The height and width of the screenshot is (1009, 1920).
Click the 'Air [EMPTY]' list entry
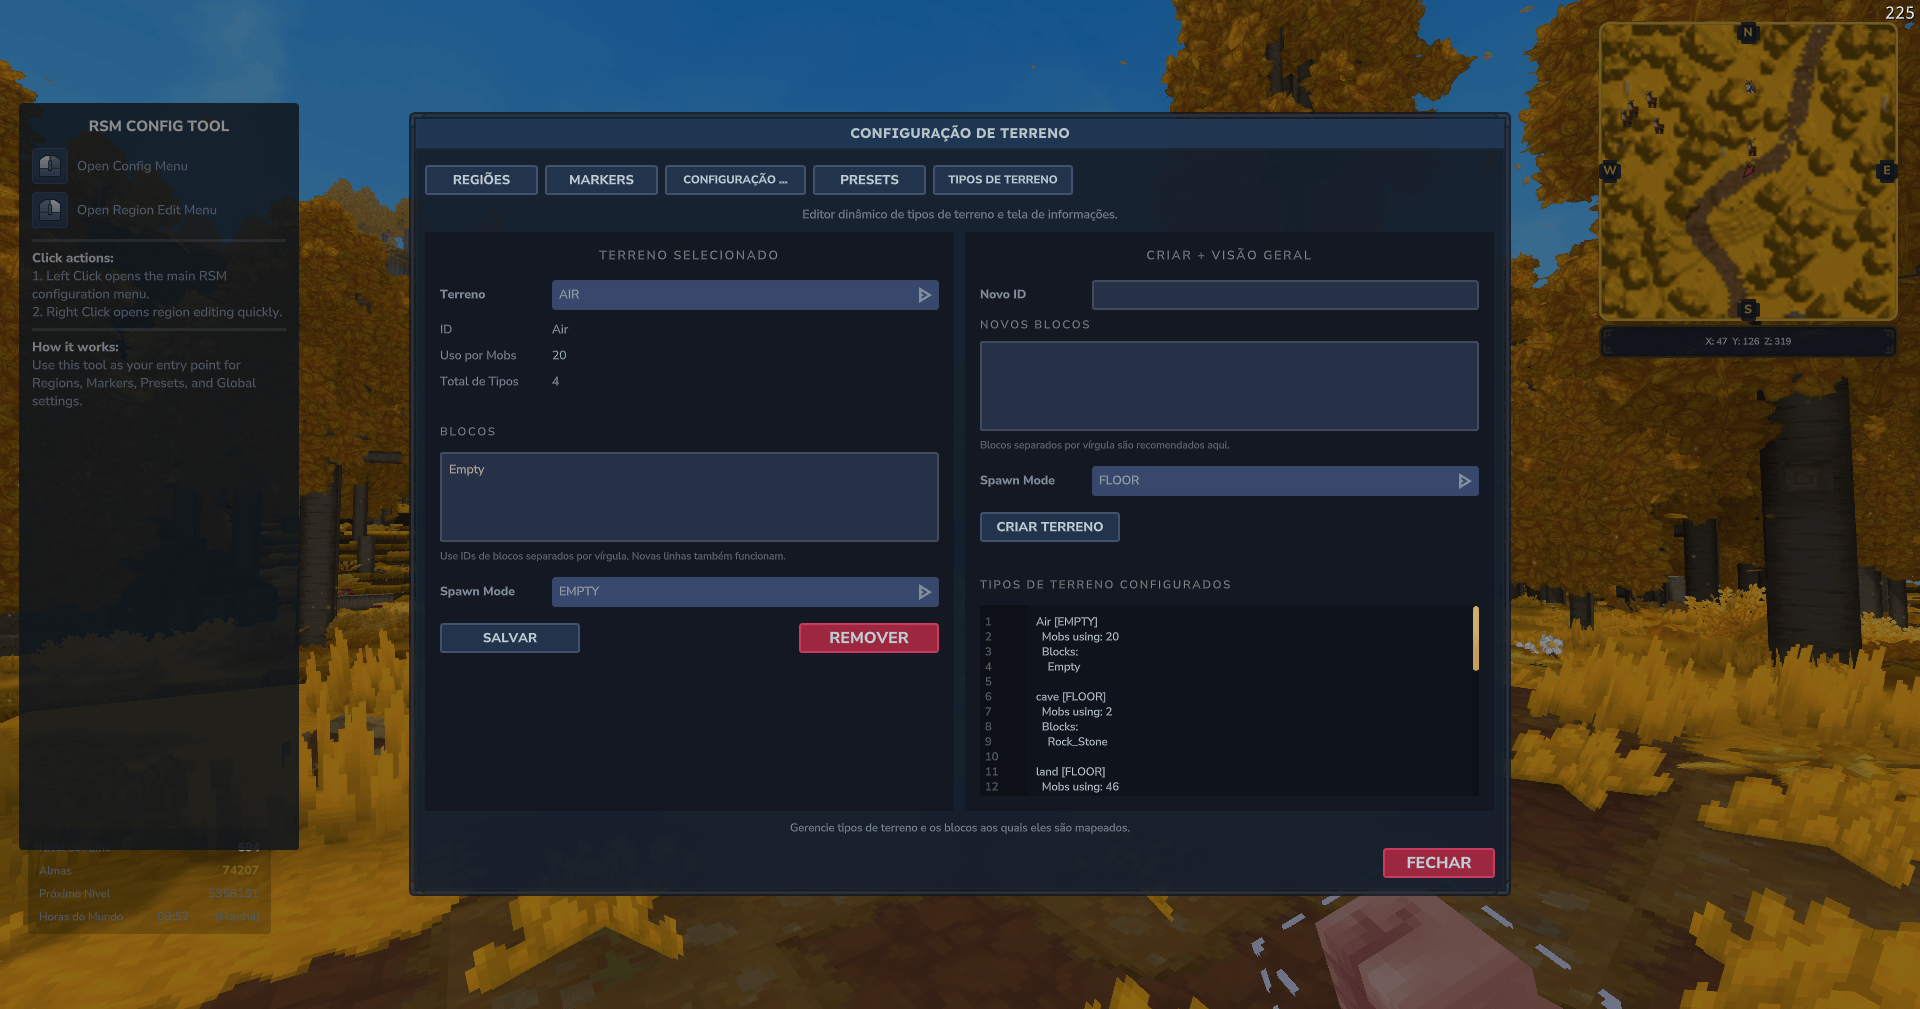[1066, 622]
